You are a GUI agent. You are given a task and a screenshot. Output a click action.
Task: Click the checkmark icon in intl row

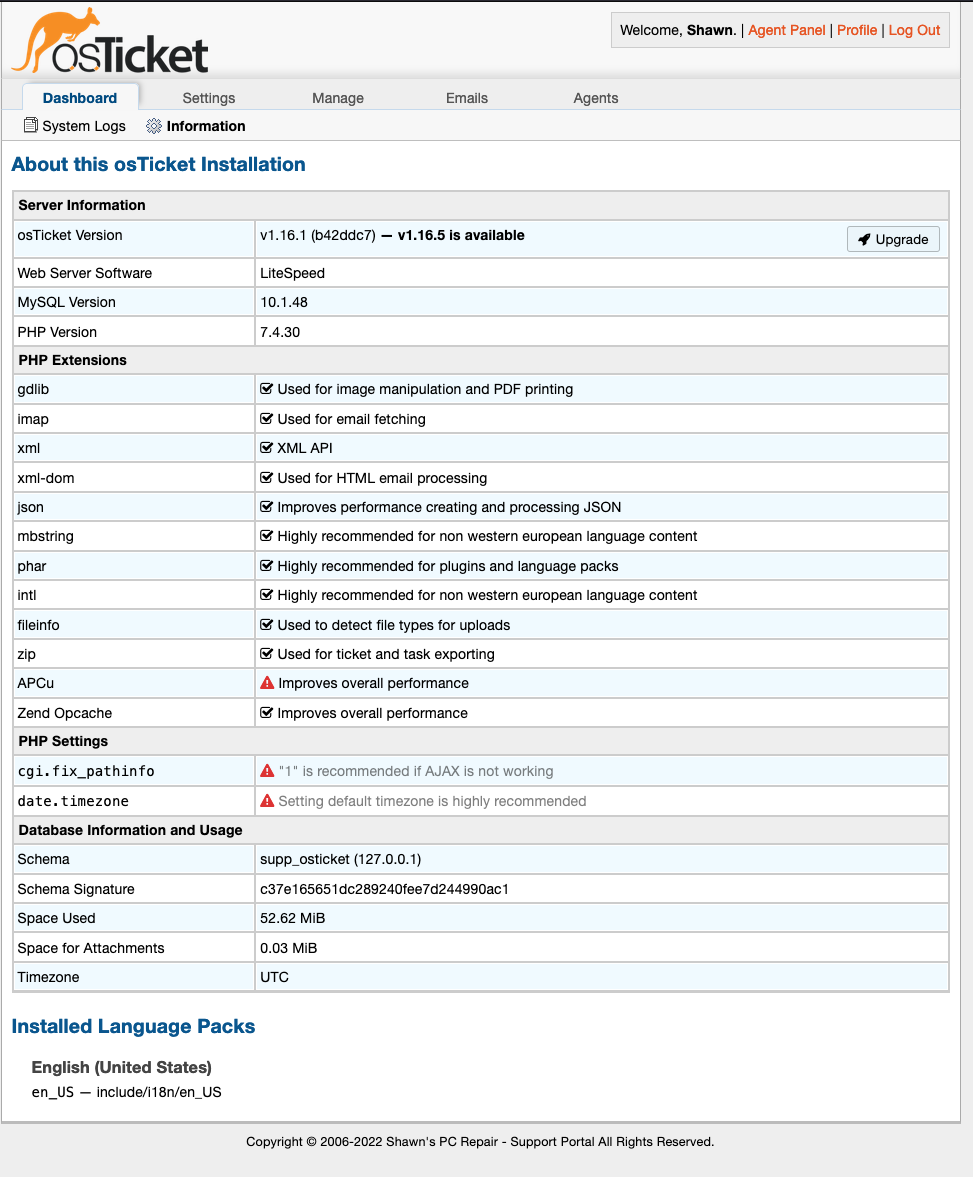[x=267, y=595]
